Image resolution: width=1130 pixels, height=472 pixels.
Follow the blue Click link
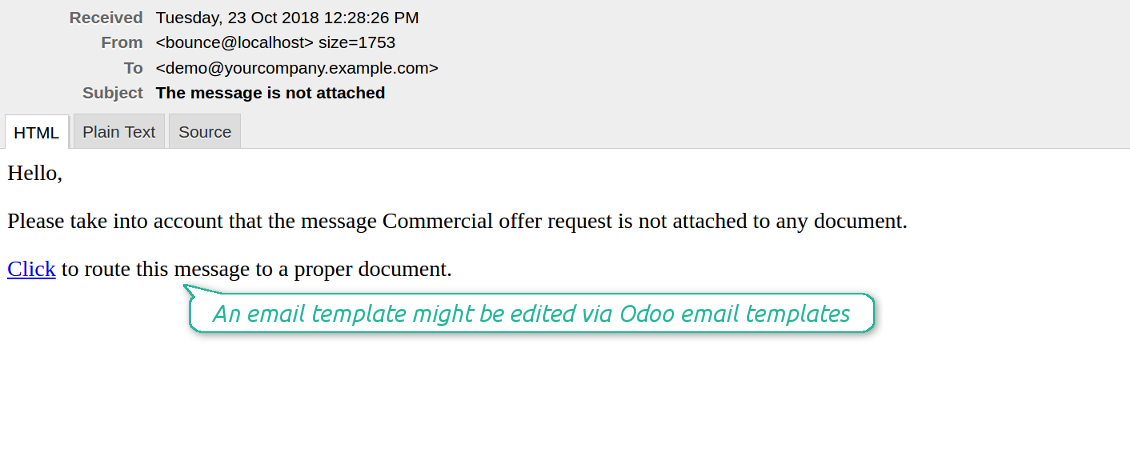coord(31,269)
